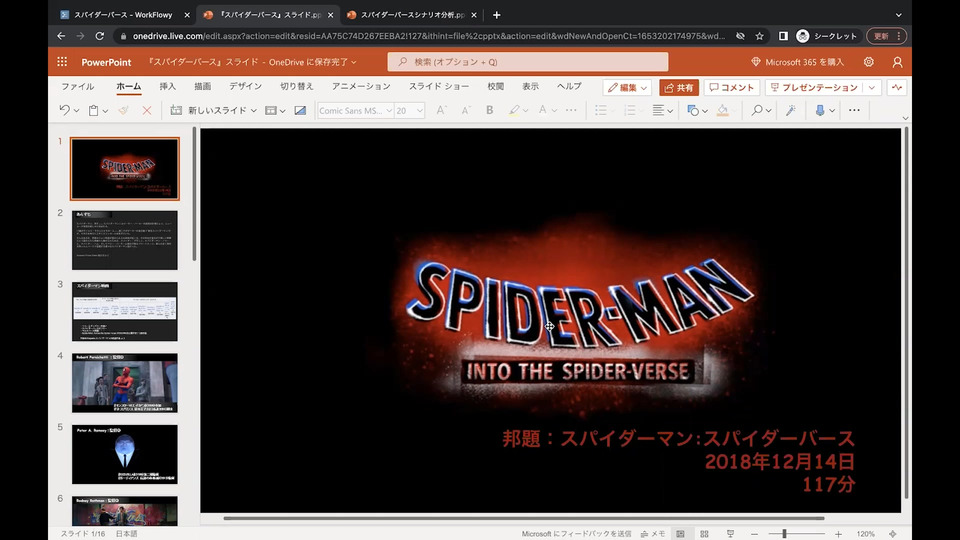960x540 pixels.
Task: Expand the shapes dropdown arrow
Action: click(x=705, y=111)
